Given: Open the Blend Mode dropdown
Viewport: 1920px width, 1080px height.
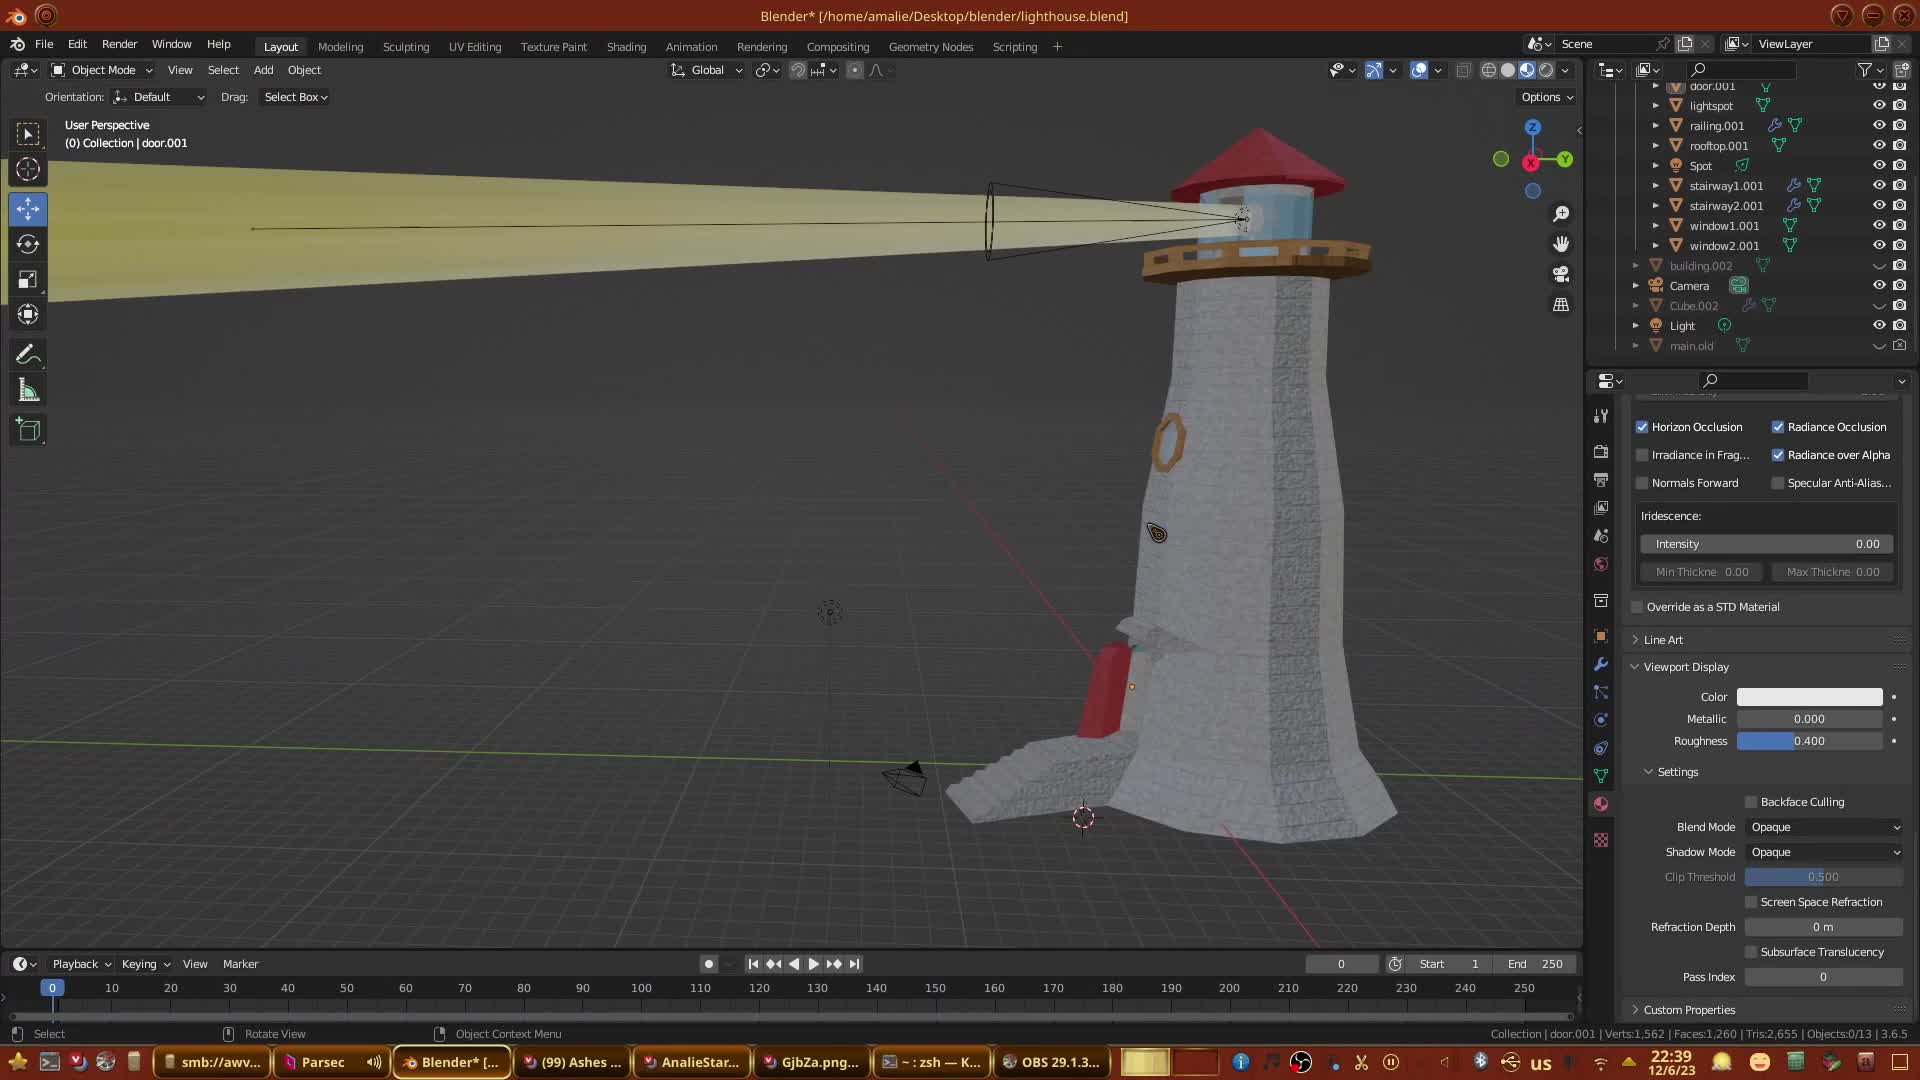Looking at the screenshot, I should (1824, 827).
